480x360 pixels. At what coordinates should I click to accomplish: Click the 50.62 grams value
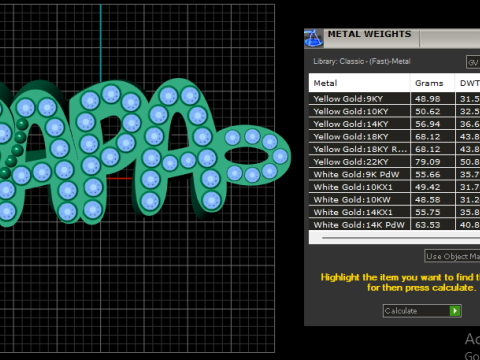coord(428,111)
